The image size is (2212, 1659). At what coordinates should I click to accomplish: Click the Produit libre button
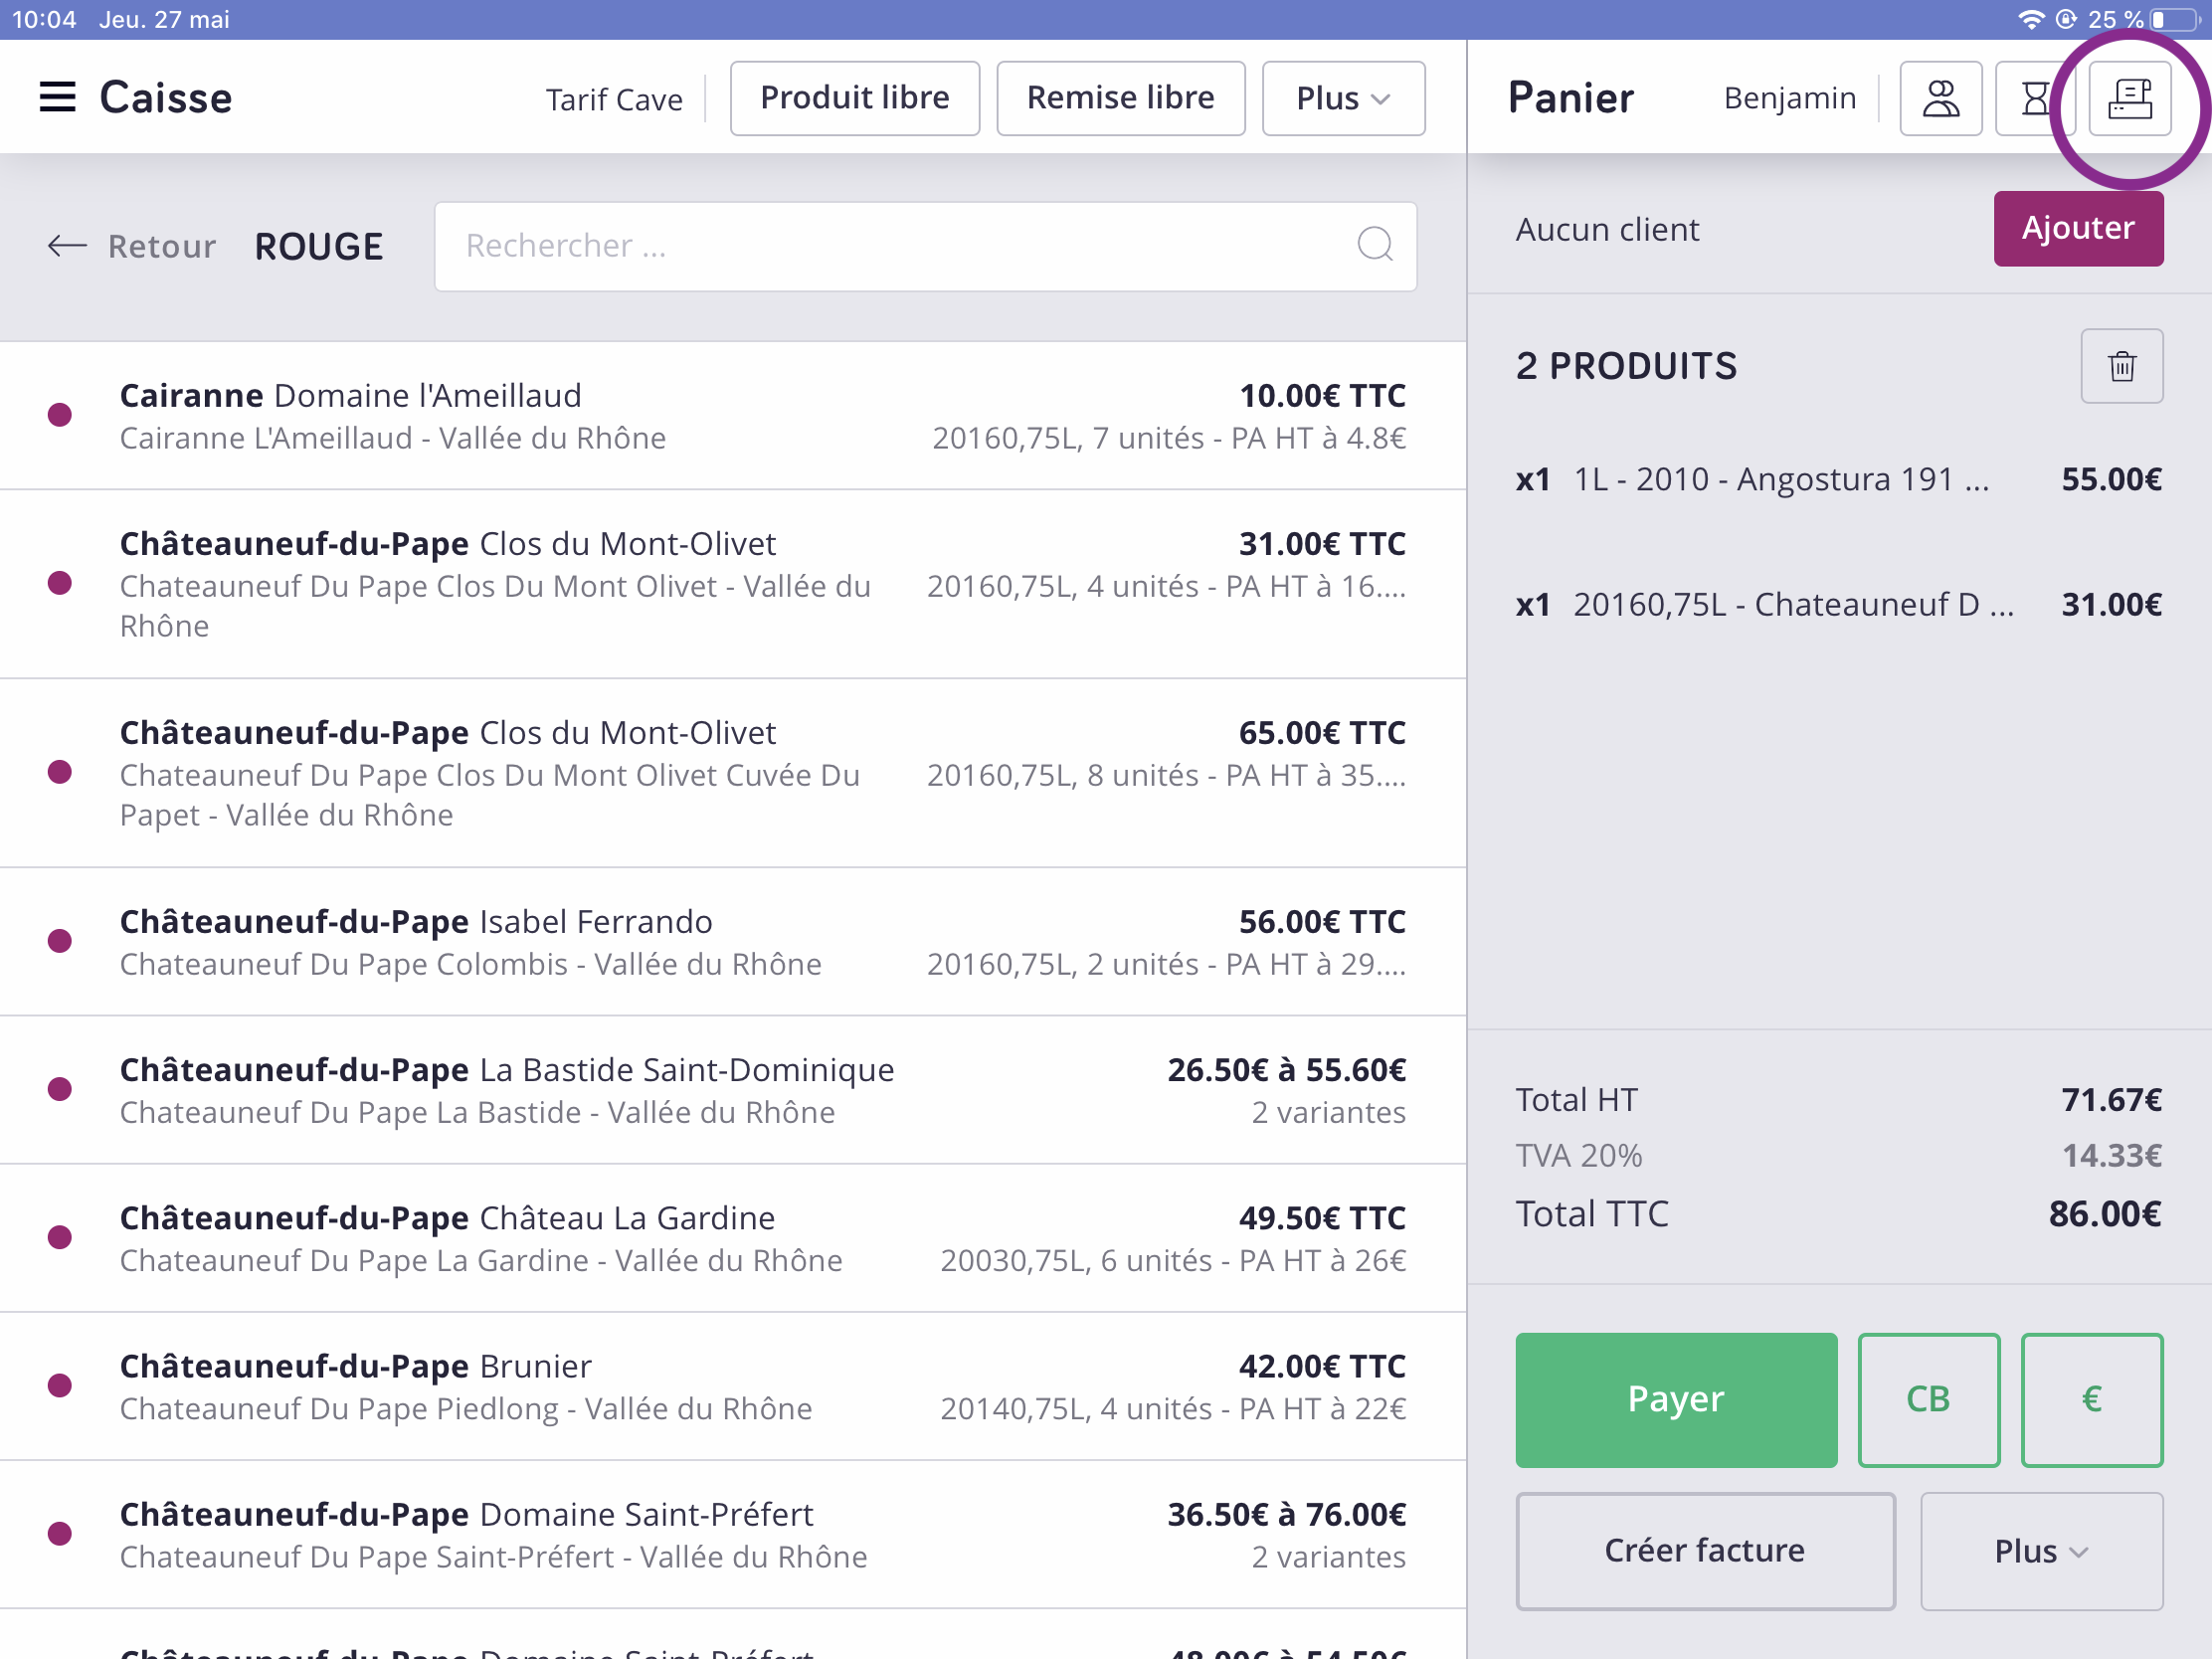855,98
